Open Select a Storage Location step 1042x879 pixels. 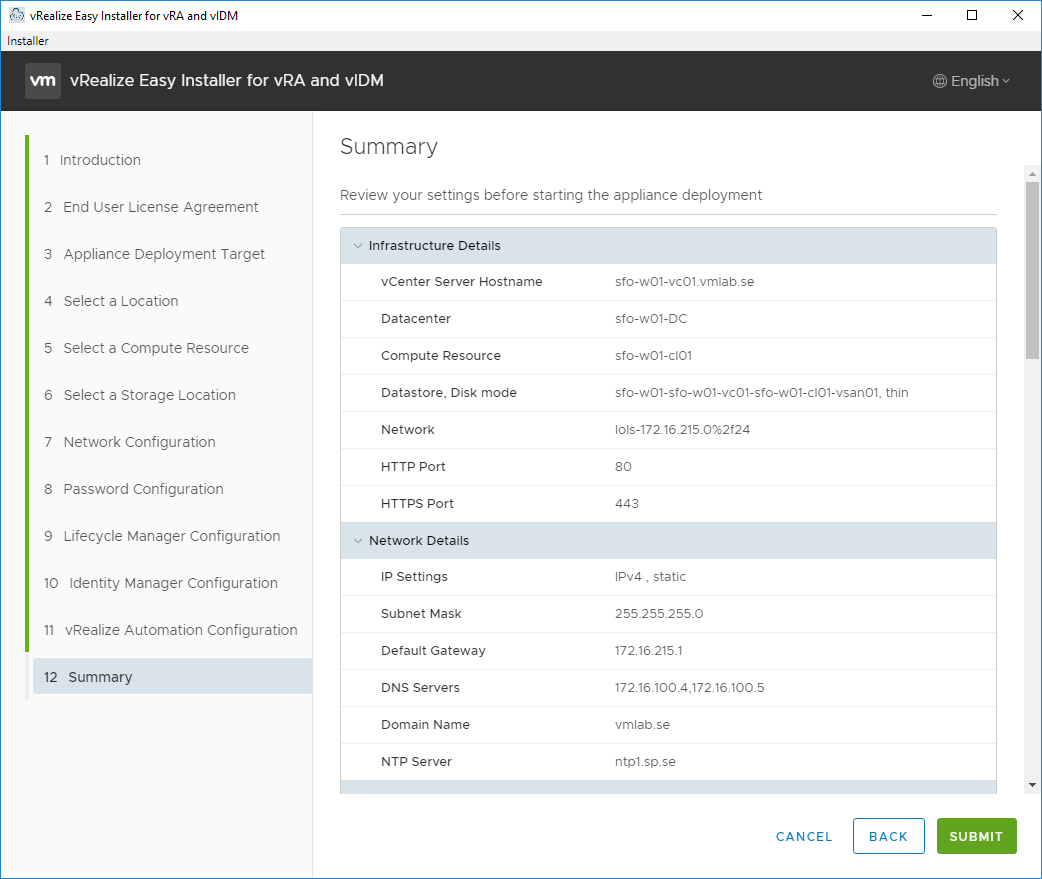(140, 395)
